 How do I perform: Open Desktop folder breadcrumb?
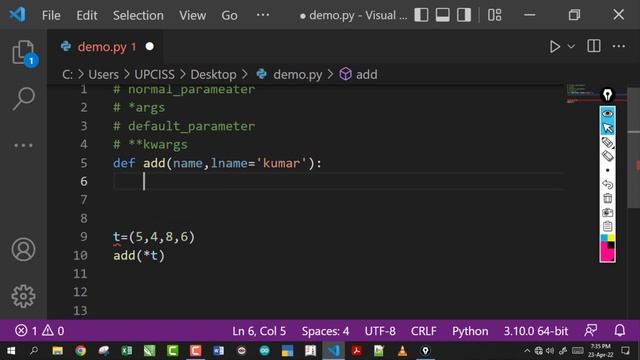coord(213,74)
